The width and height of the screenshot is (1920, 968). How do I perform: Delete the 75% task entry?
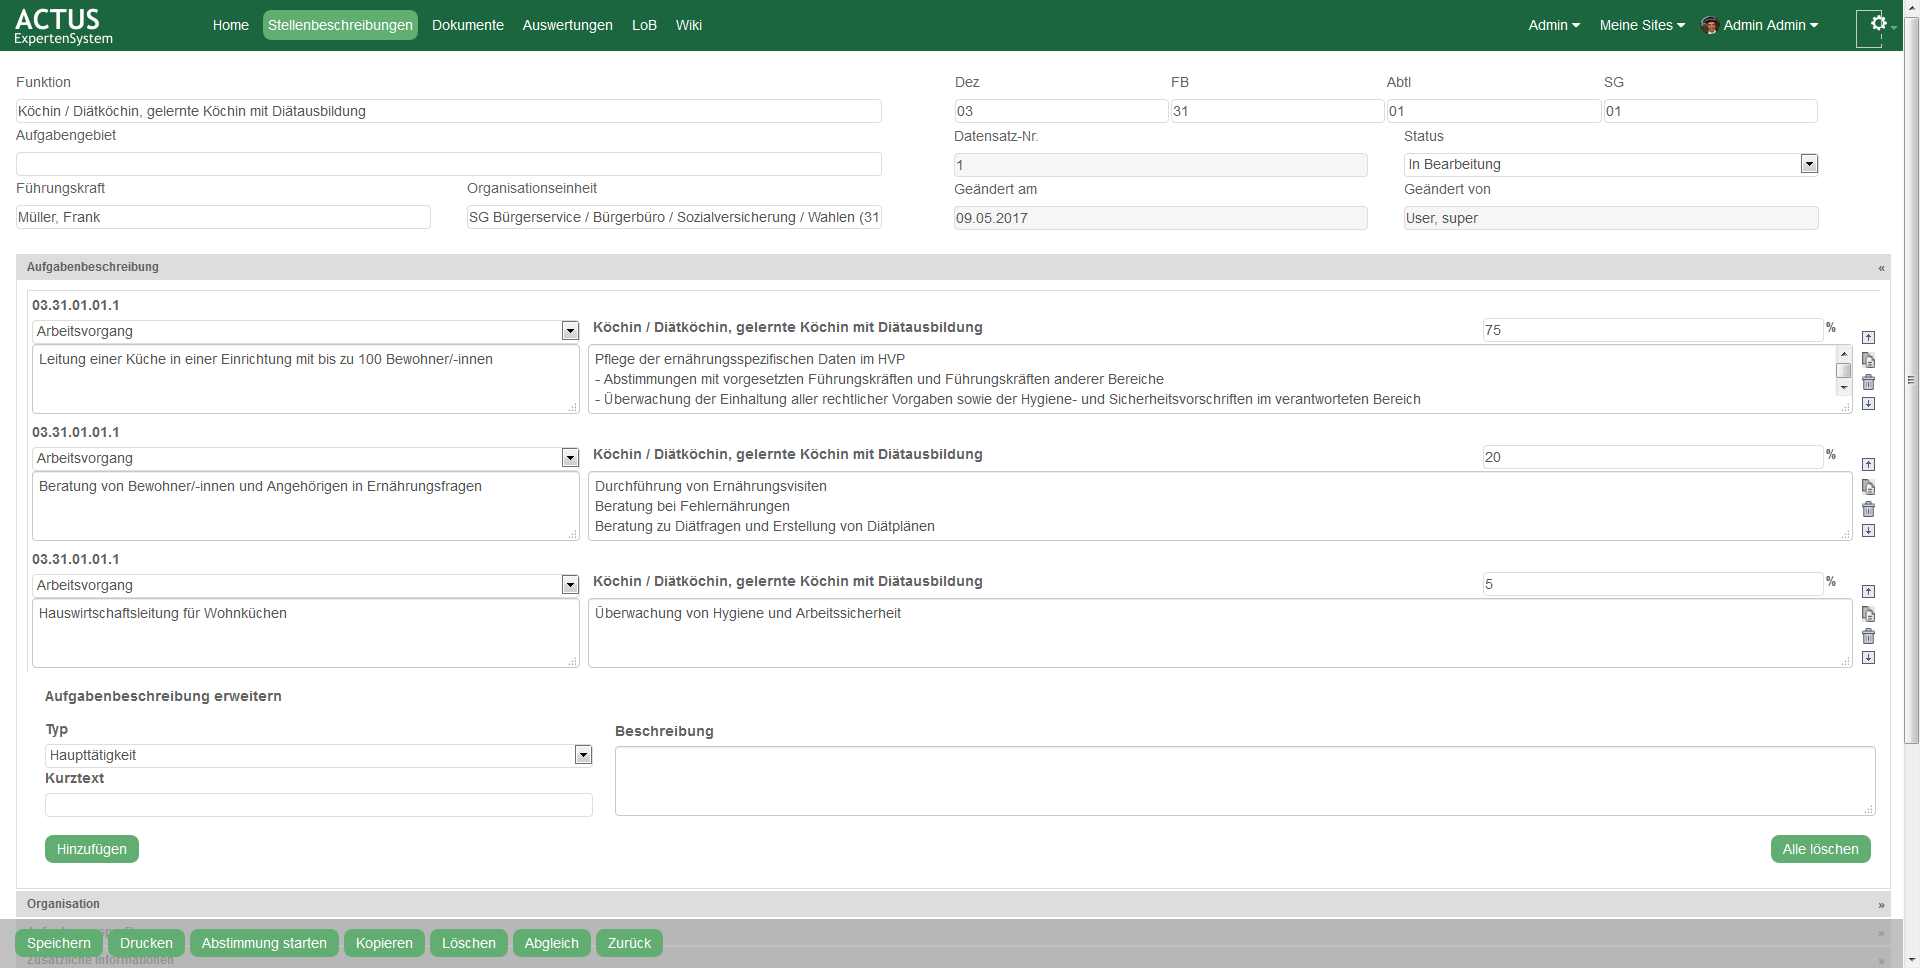point(1868,382)
